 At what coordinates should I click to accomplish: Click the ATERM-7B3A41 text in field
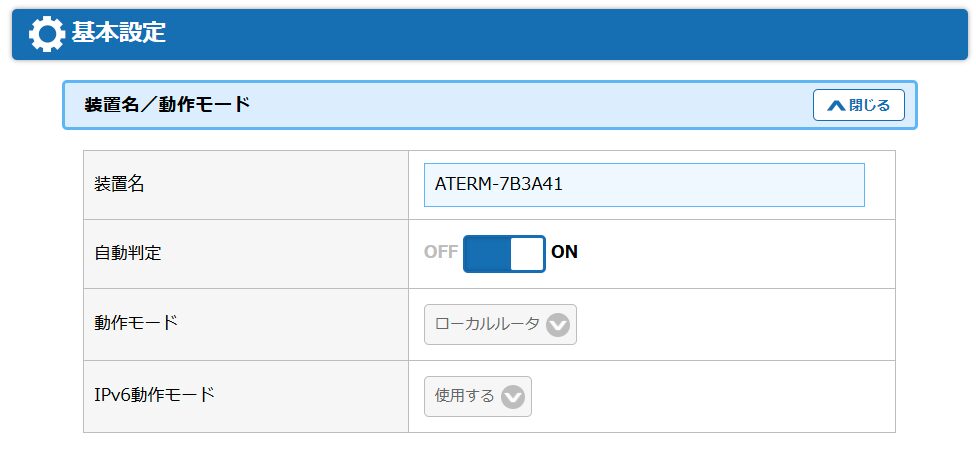click(499, 185)
